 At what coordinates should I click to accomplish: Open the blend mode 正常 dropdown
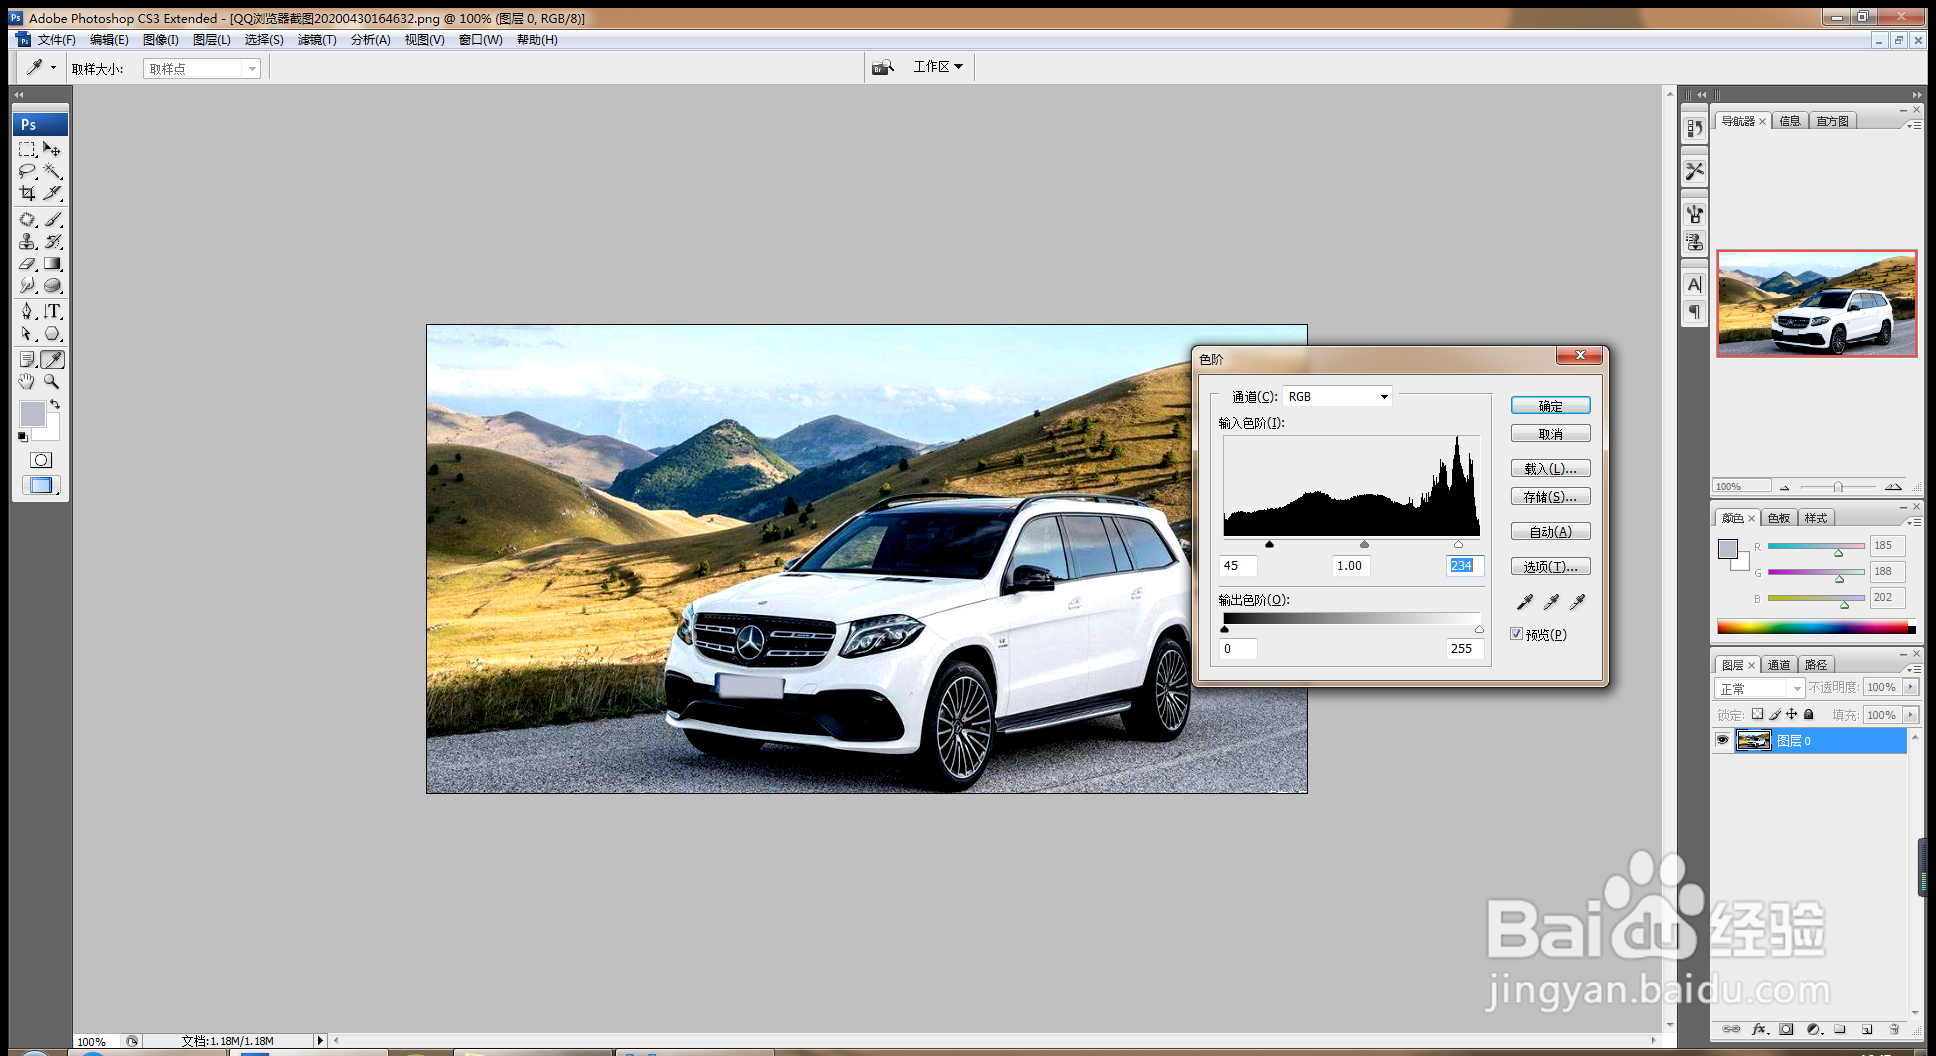point(1760,688)
